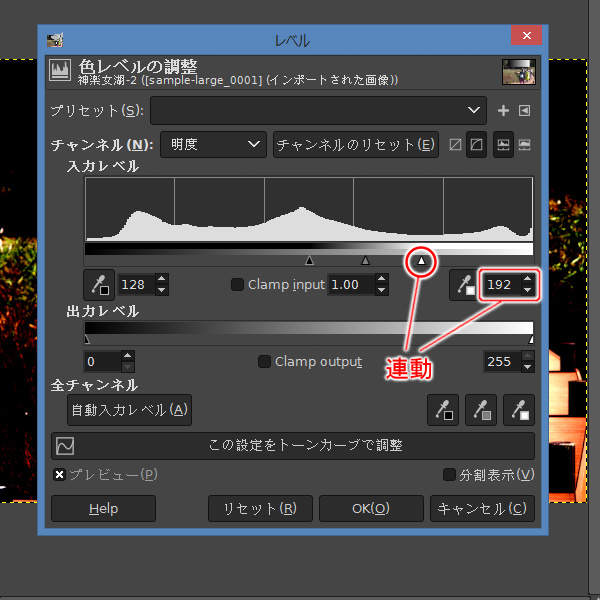The image size is (600, 600).
Task: Enable the Clamp input checkbox
Action: point(237,284)
